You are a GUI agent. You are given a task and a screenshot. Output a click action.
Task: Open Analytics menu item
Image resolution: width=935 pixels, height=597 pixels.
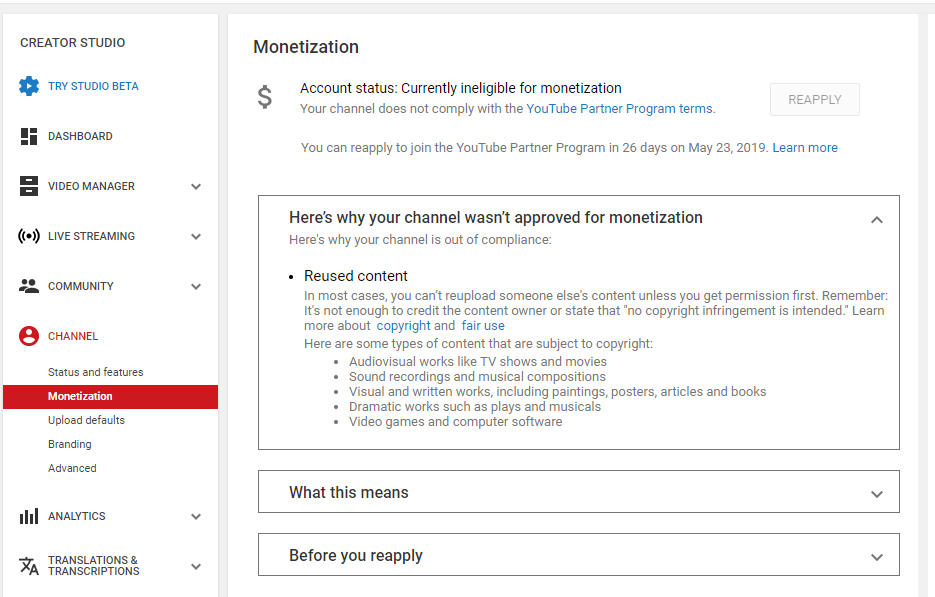(x=76, y=516)
